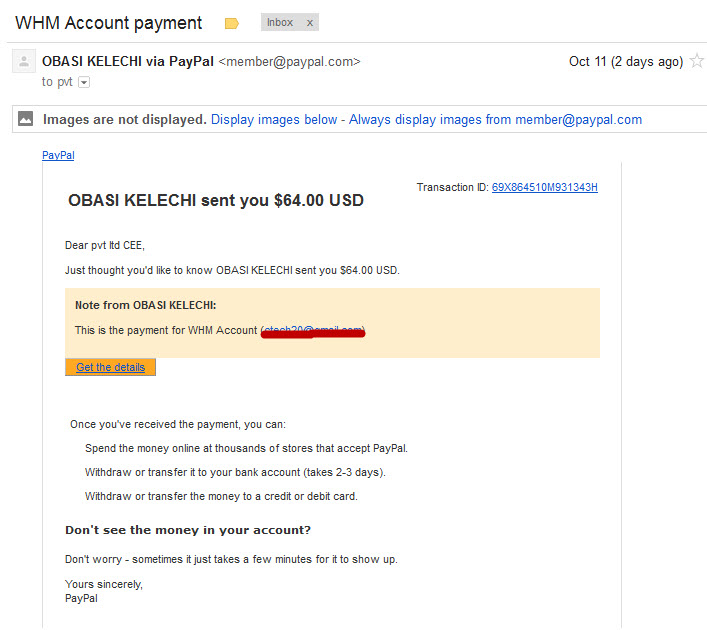Click the Oct 11 date stamp
The image size is (707, 630).
(626, 61)
